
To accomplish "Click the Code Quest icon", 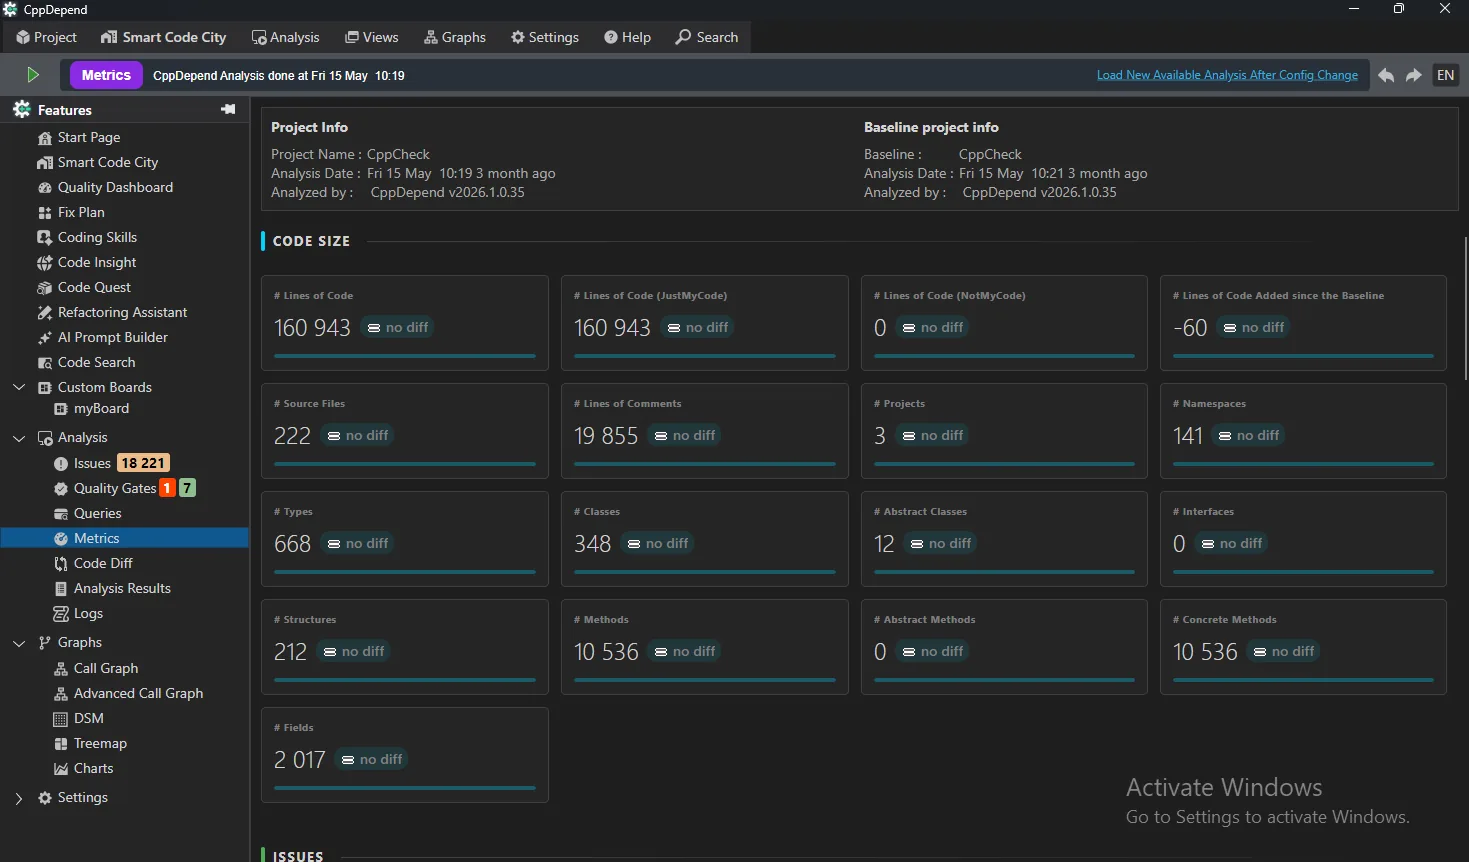I will tap(44, 288).
